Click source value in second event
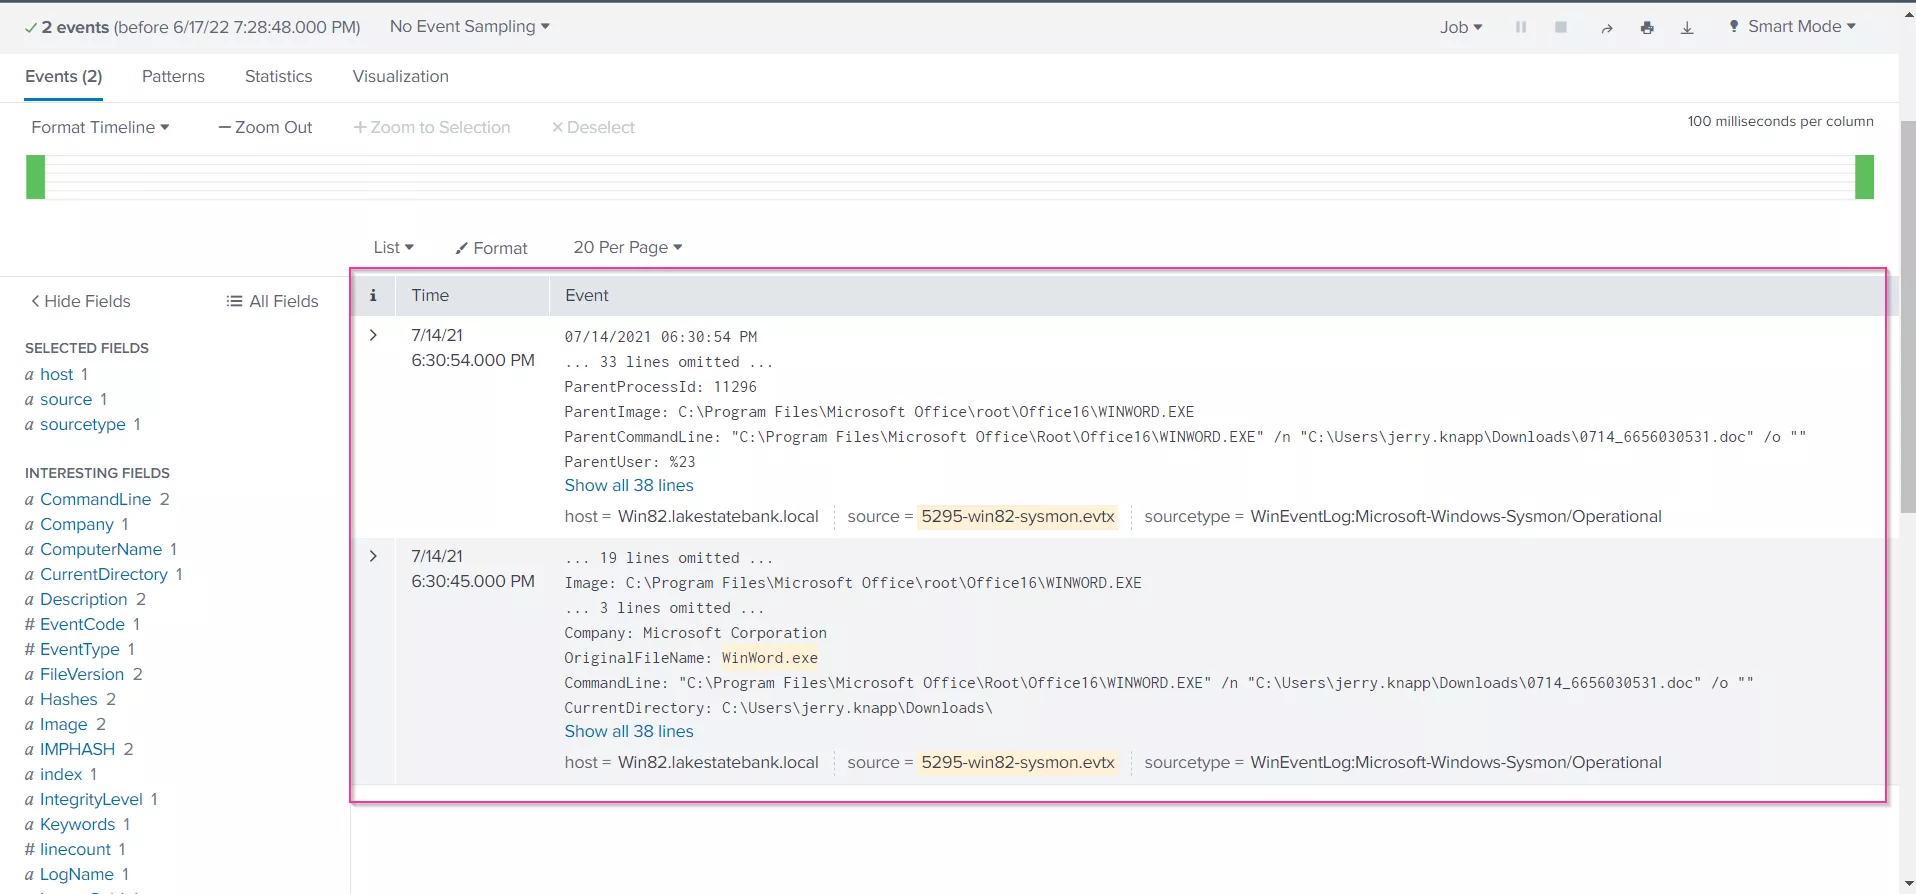The height and width of the screenshot is (894, 1916). pos(1018,762)
